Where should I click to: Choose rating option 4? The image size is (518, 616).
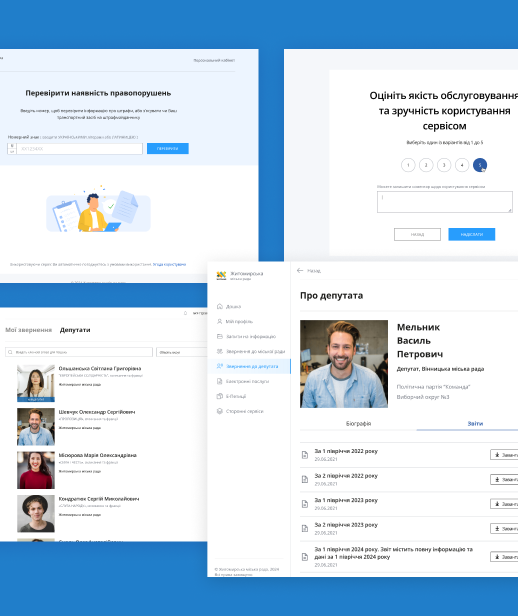[x=462, y=165]
